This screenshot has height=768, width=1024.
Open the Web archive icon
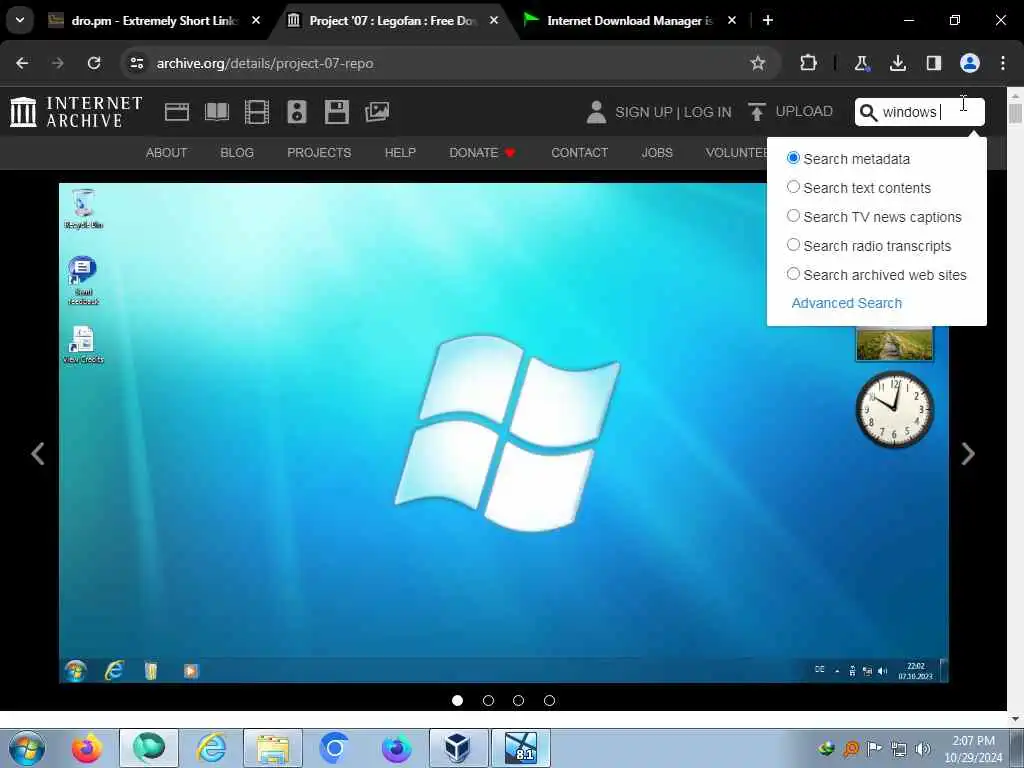[x=176, y=112]
